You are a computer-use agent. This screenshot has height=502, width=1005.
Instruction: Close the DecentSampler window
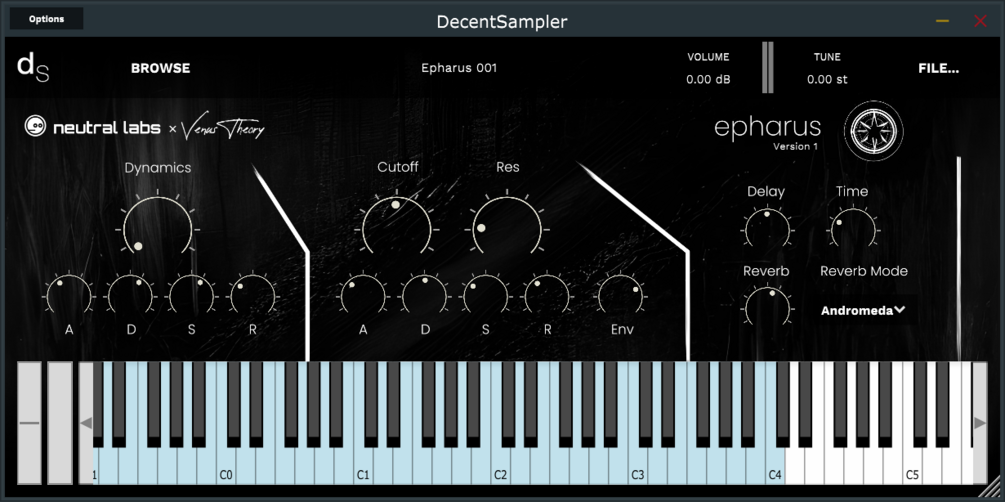click(981, 21)
